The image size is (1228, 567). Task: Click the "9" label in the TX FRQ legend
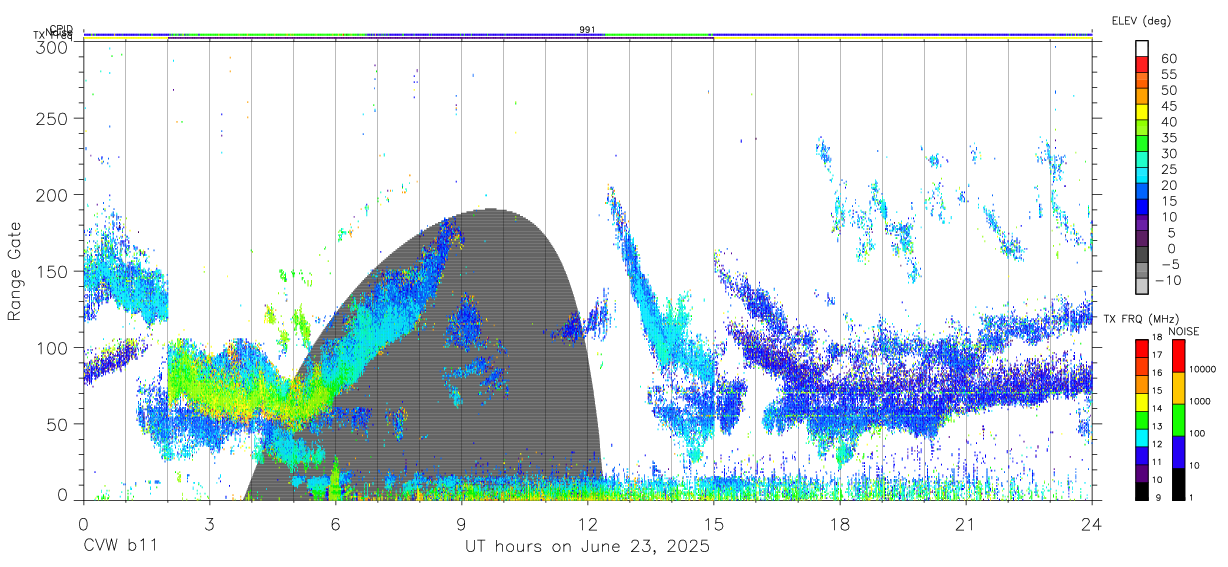pos(1158,497)
